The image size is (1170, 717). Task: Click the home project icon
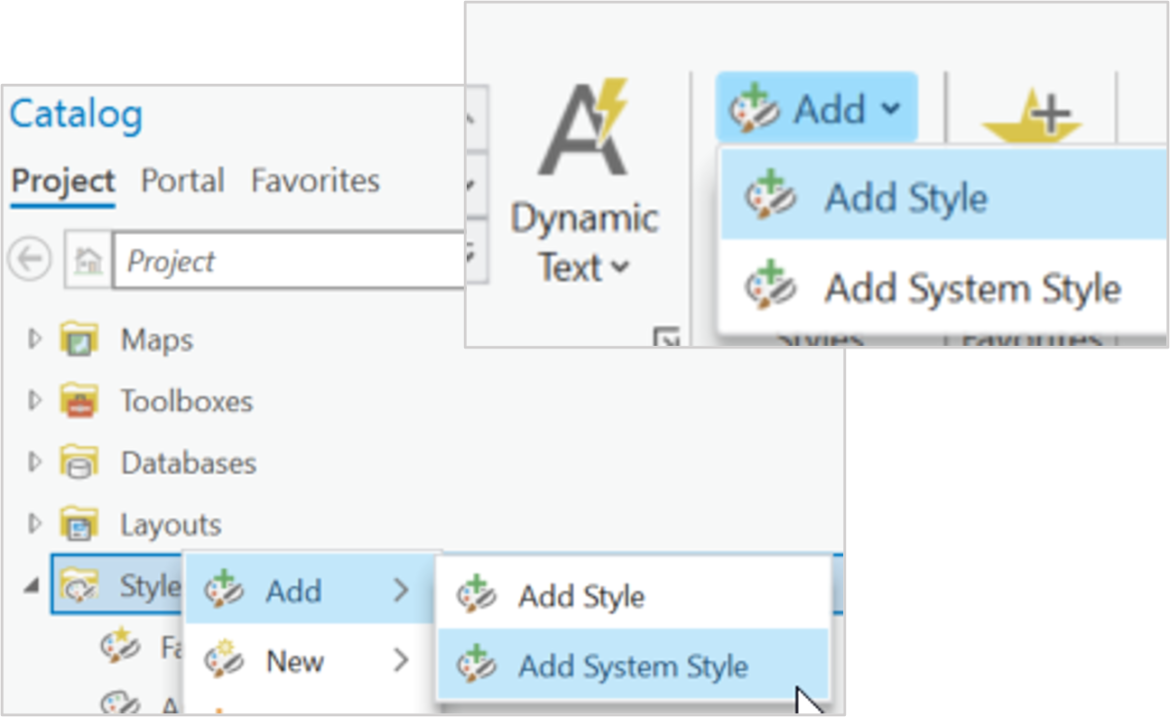click(89, 262)
